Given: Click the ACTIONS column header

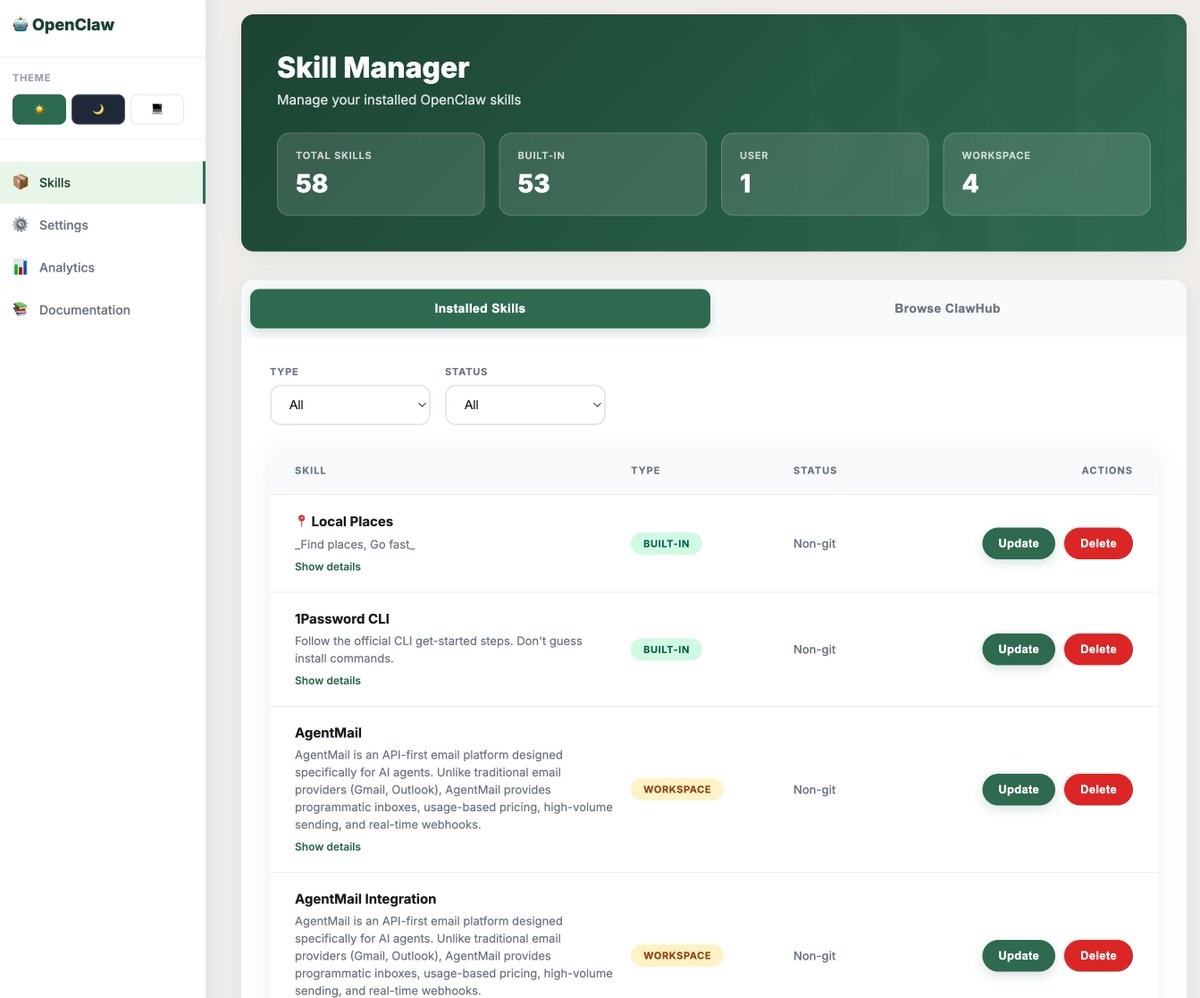Looking at the screenshot, I should [1107, 470].
